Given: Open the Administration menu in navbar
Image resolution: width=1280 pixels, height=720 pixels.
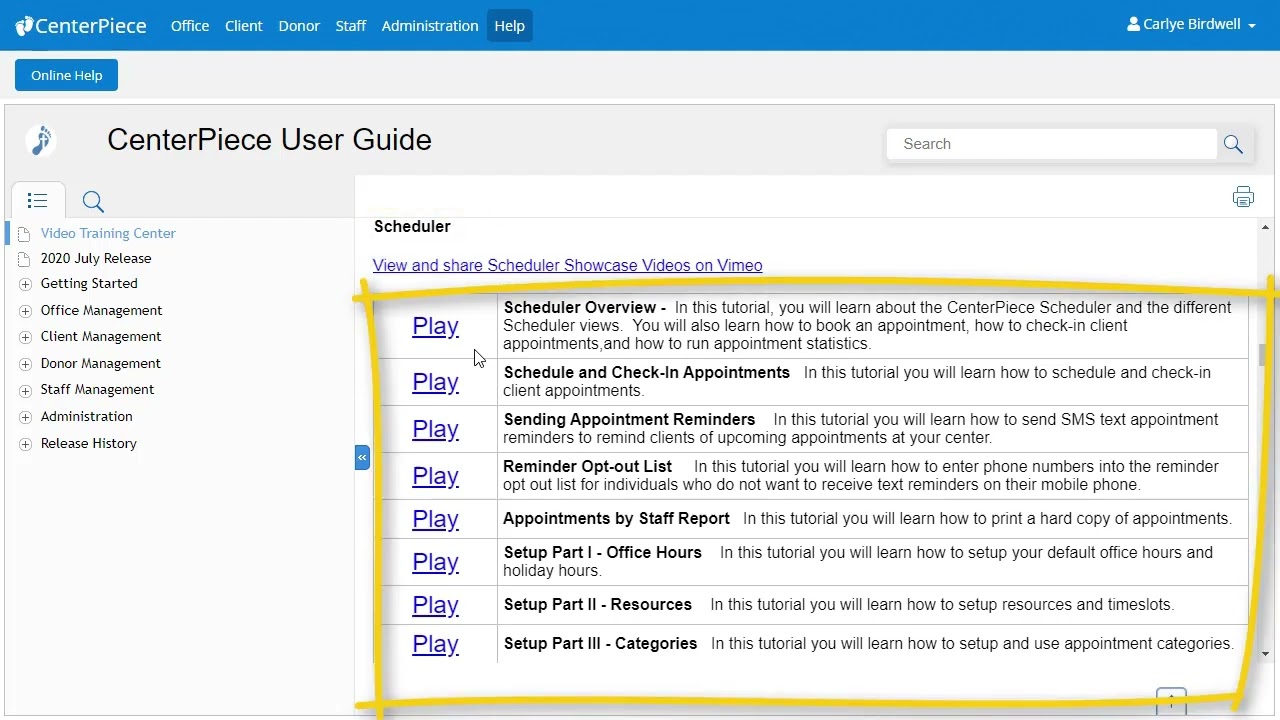Looking at the screenshot, I should coord(430,26).
